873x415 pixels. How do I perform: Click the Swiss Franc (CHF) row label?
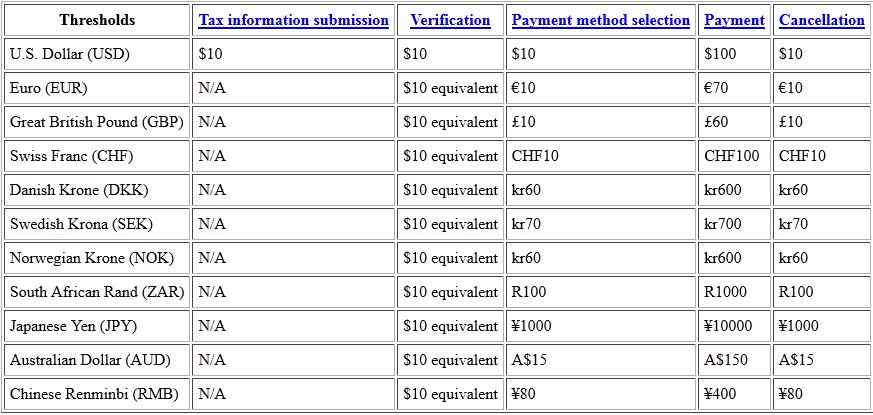(71, 156)
